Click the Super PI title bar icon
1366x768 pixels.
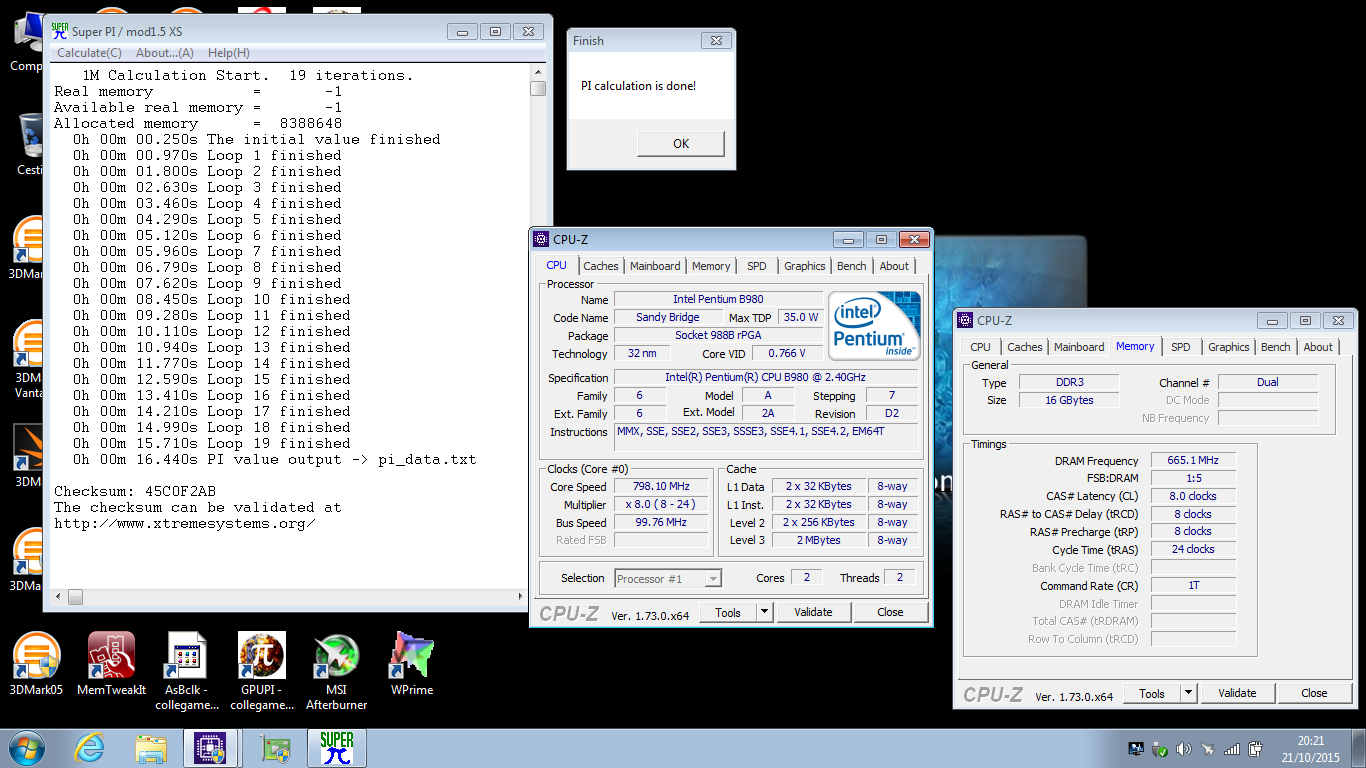click(x=59, y=31)
